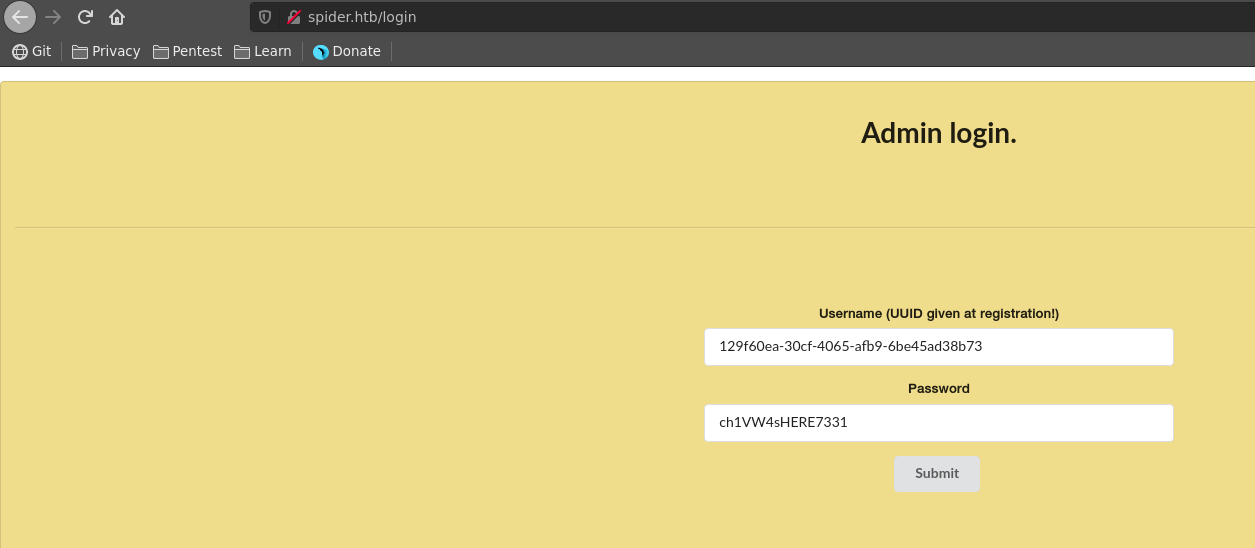
Task: Click the insecure connection padlock icon
Action: click(294, 17)
